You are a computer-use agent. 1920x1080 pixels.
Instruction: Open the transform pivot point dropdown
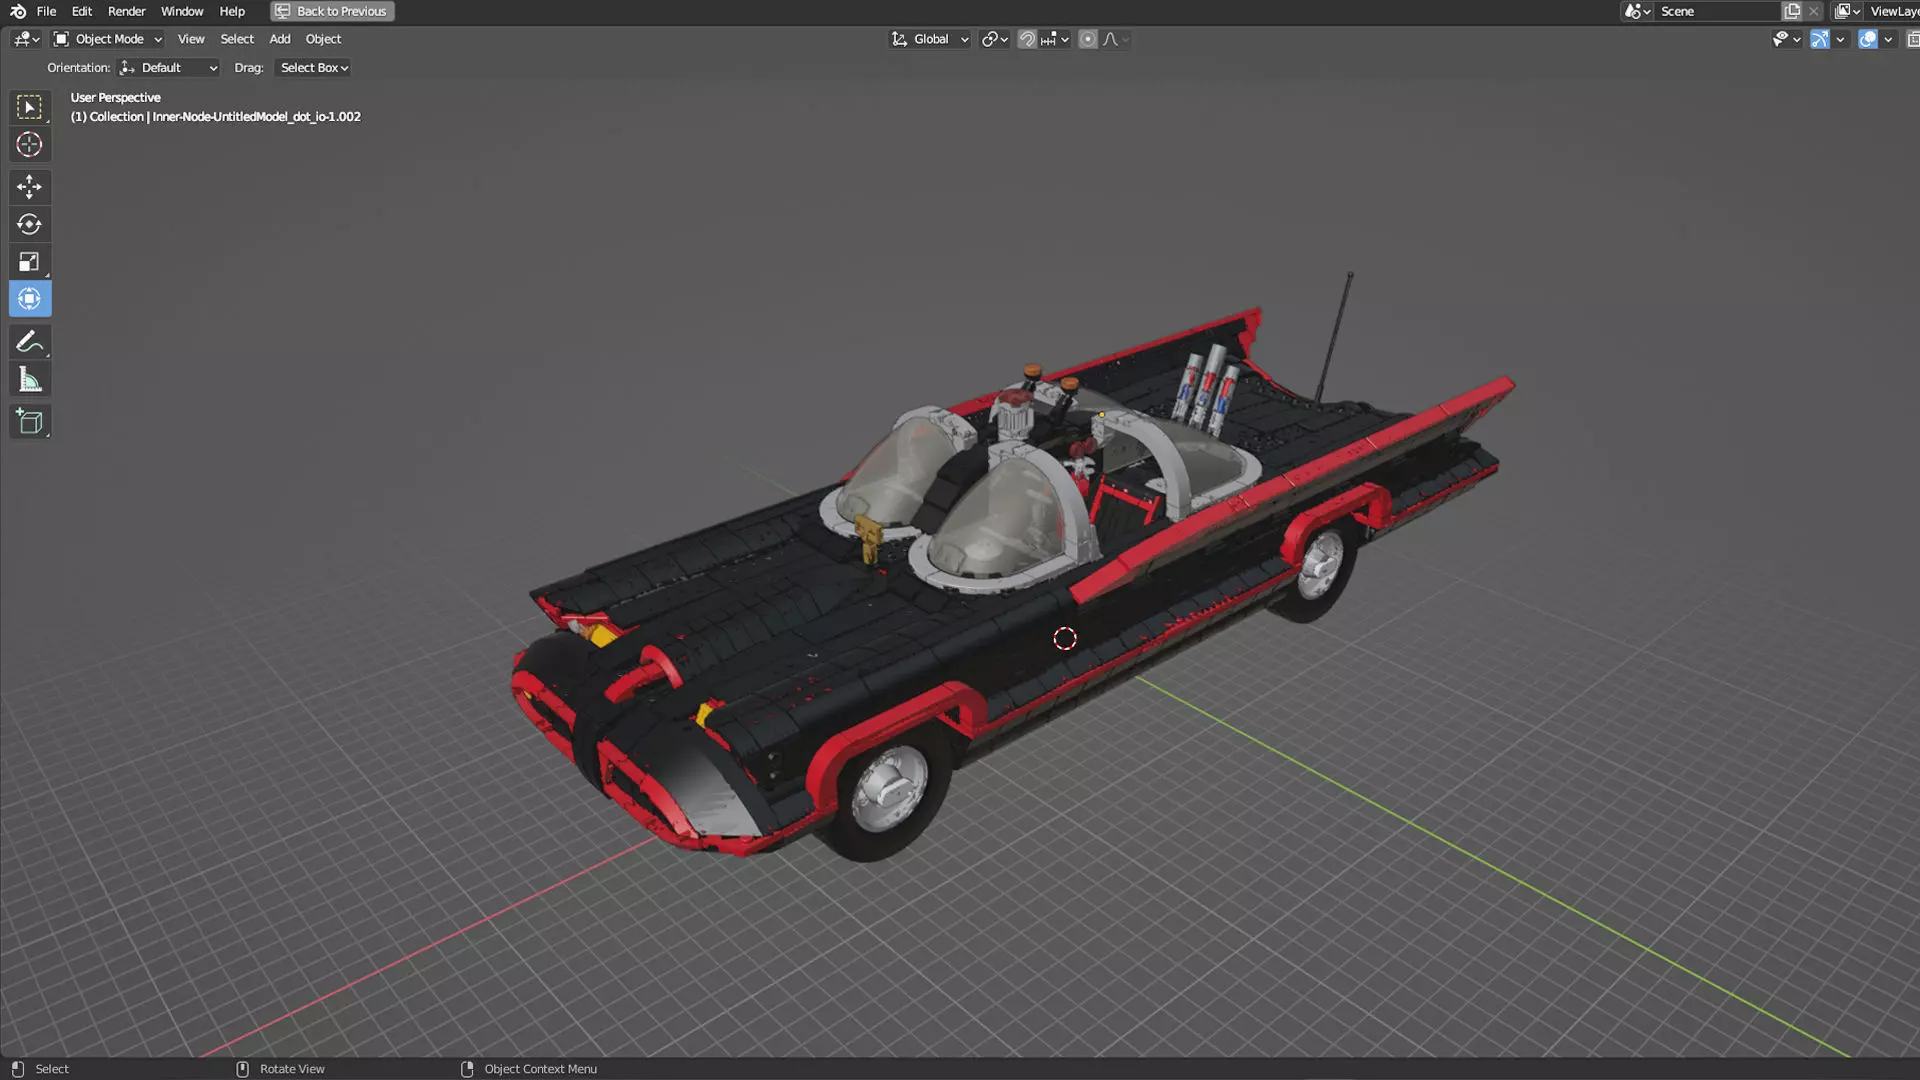(x=994, y=39)
